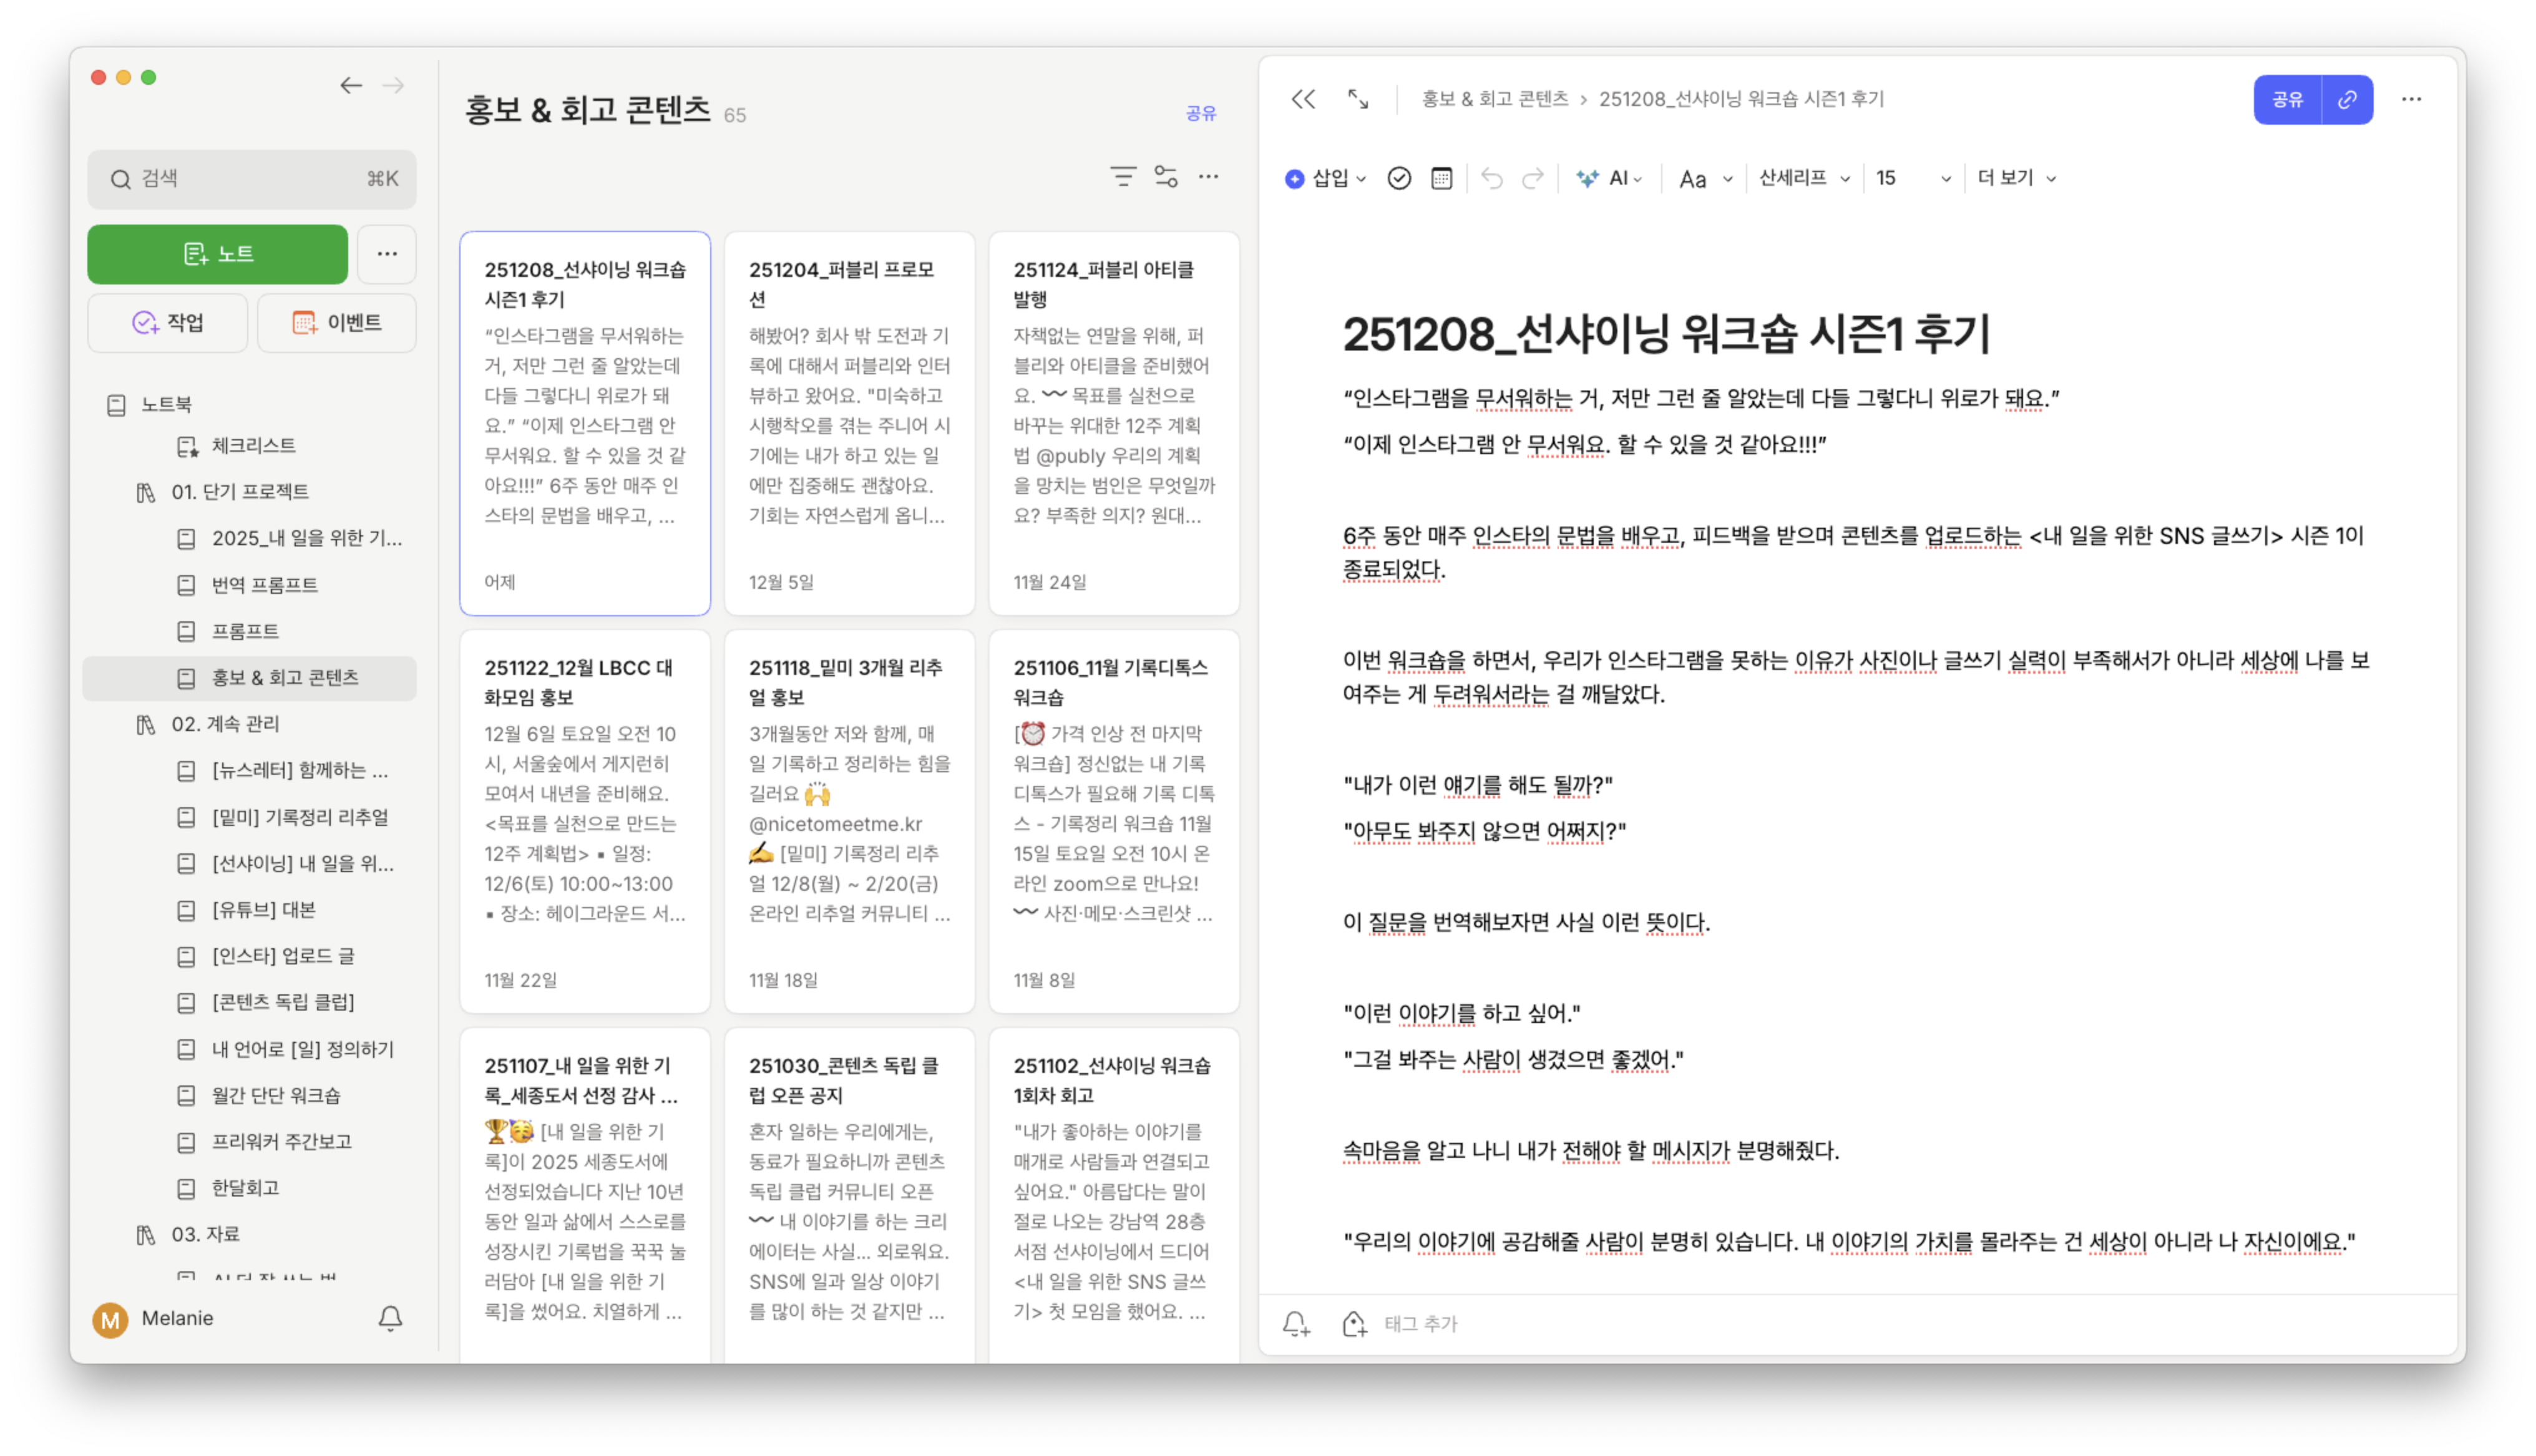Open notifications bell next to Melanie

tap(390, 1318)
